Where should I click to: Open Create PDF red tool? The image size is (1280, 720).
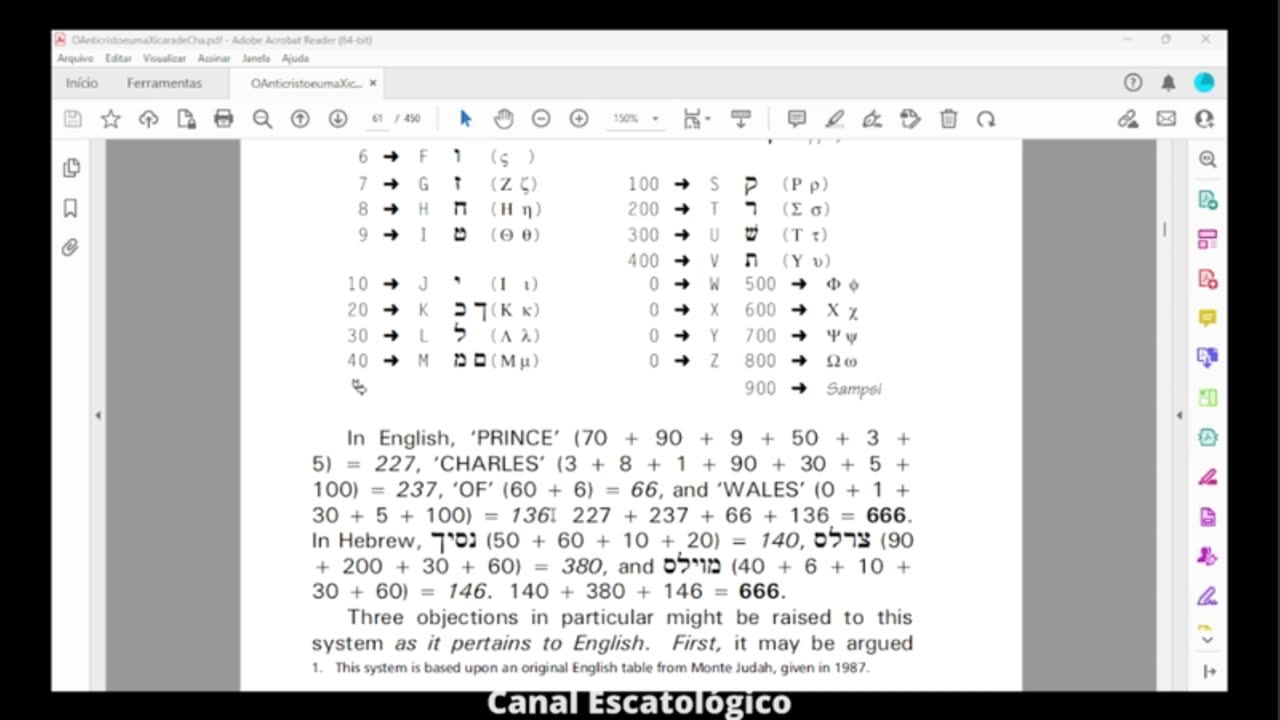coord(1208,279)
